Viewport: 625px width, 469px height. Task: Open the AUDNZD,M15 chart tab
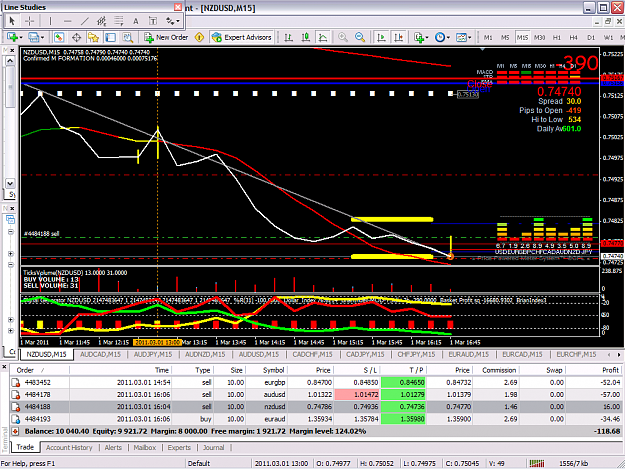(x=205, y=354)
